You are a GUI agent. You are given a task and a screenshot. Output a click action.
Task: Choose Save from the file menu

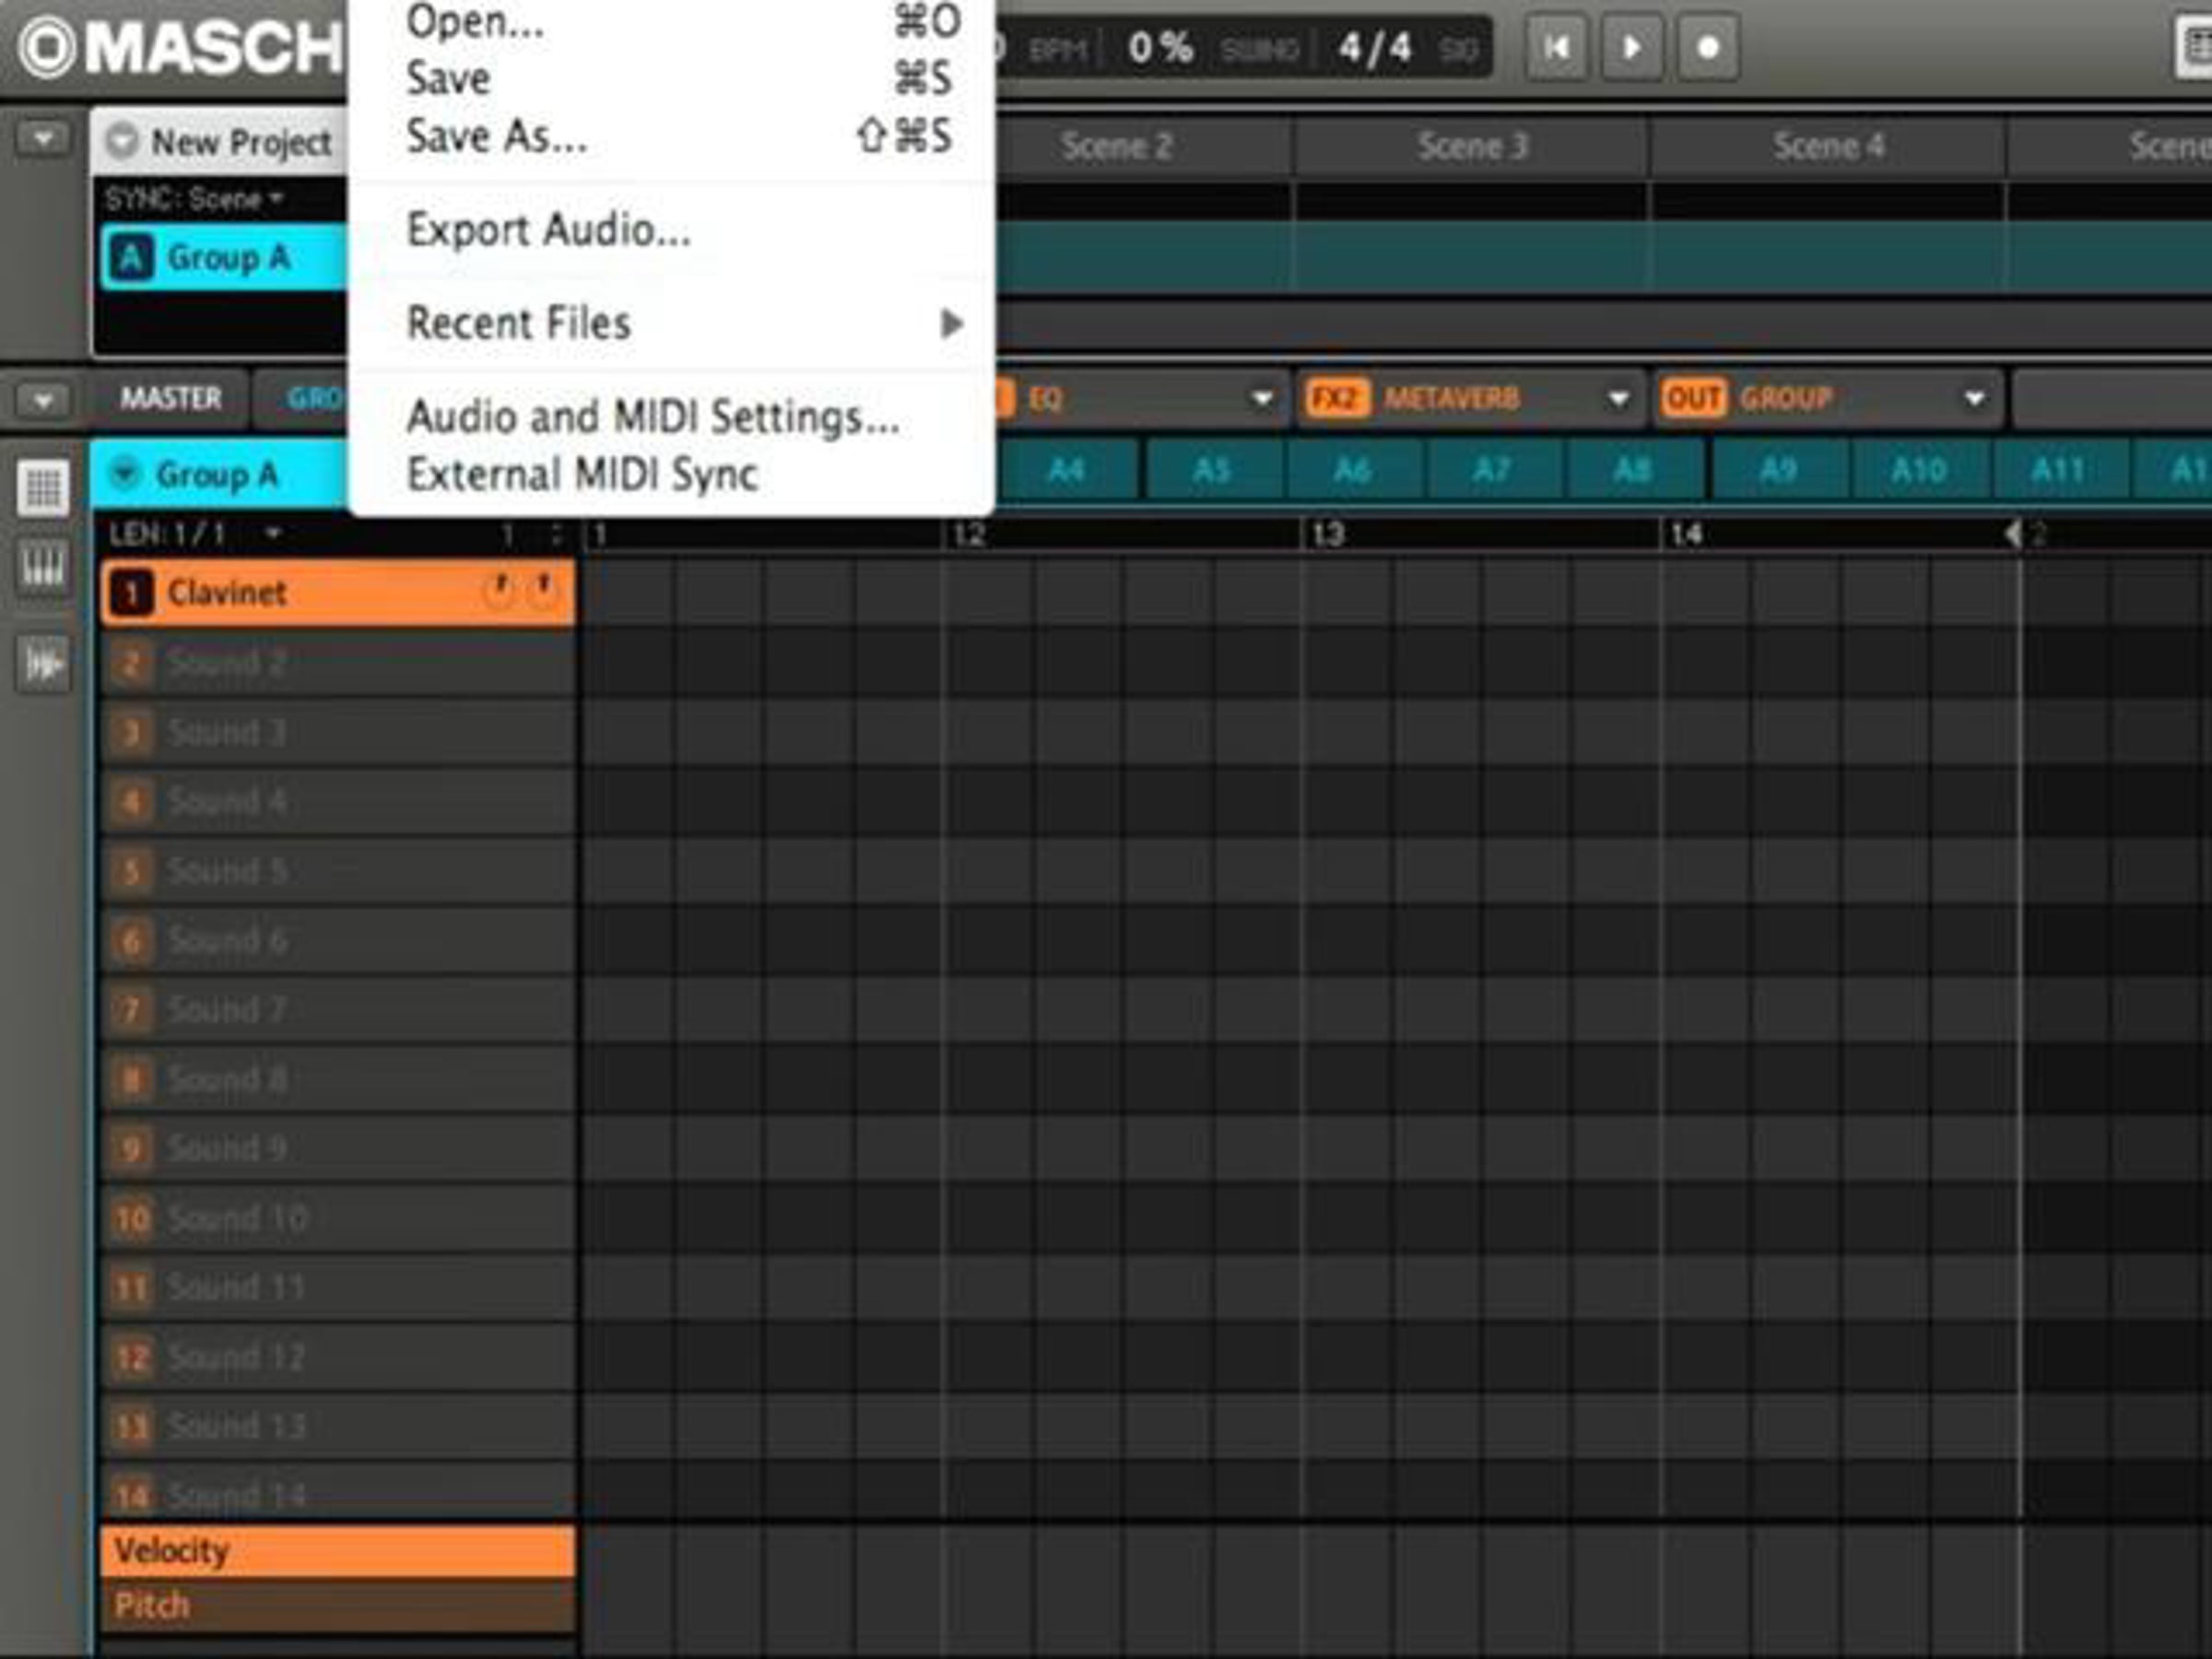click(x=672, y=78)
